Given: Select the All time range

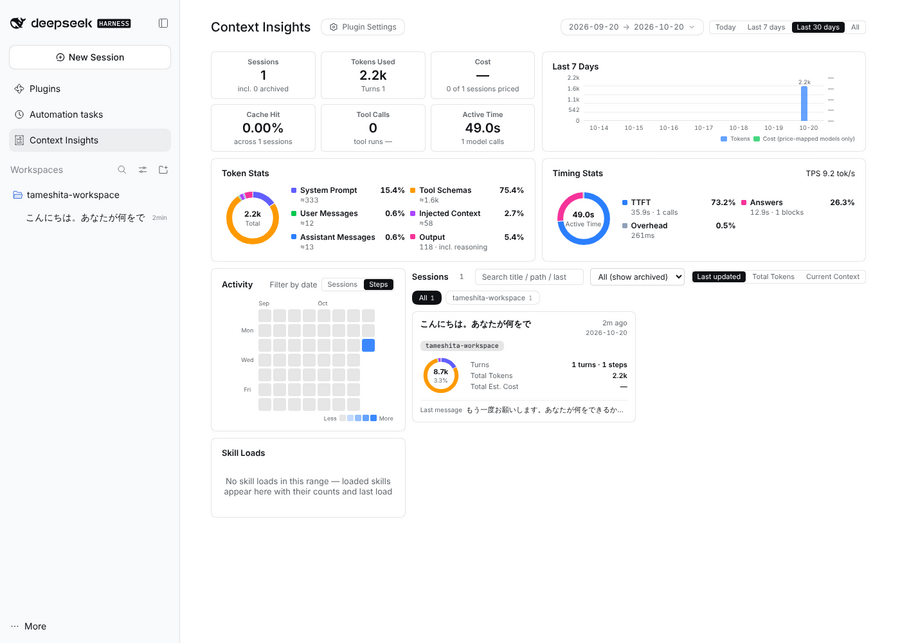Looking at the screenshot, I should (x=855, y=27).
